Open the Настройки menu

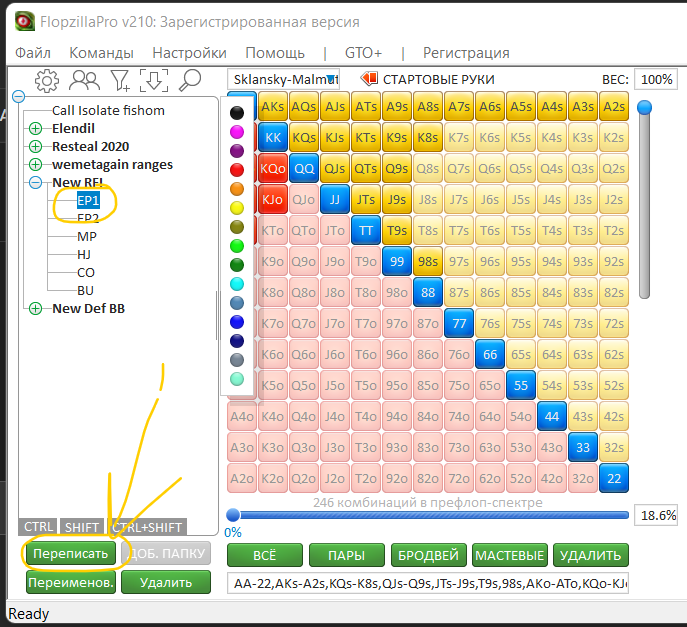pyautogui.click(x=189, y=53)
